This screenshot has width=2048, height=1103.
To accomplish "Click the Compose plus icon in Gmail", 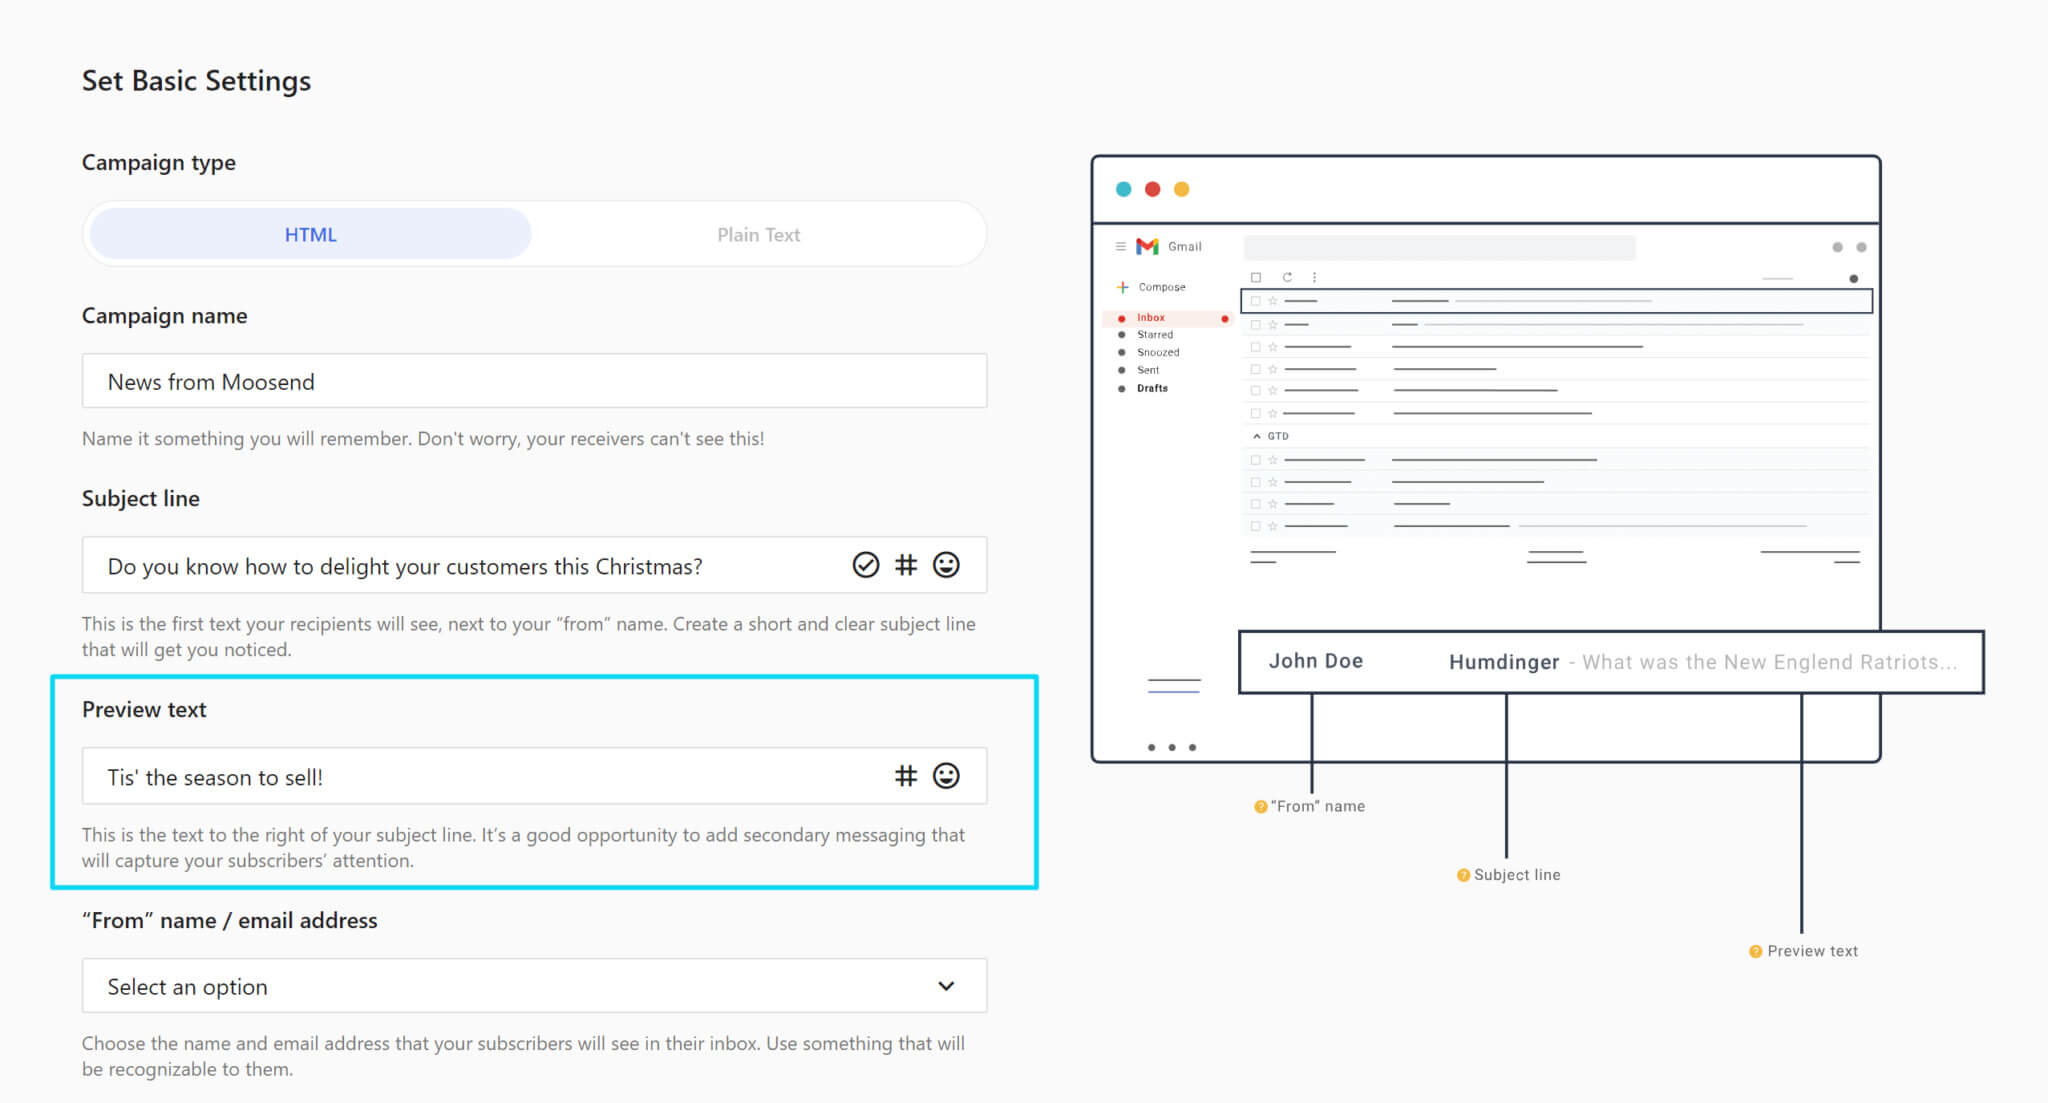I will tap(1122, 287).
